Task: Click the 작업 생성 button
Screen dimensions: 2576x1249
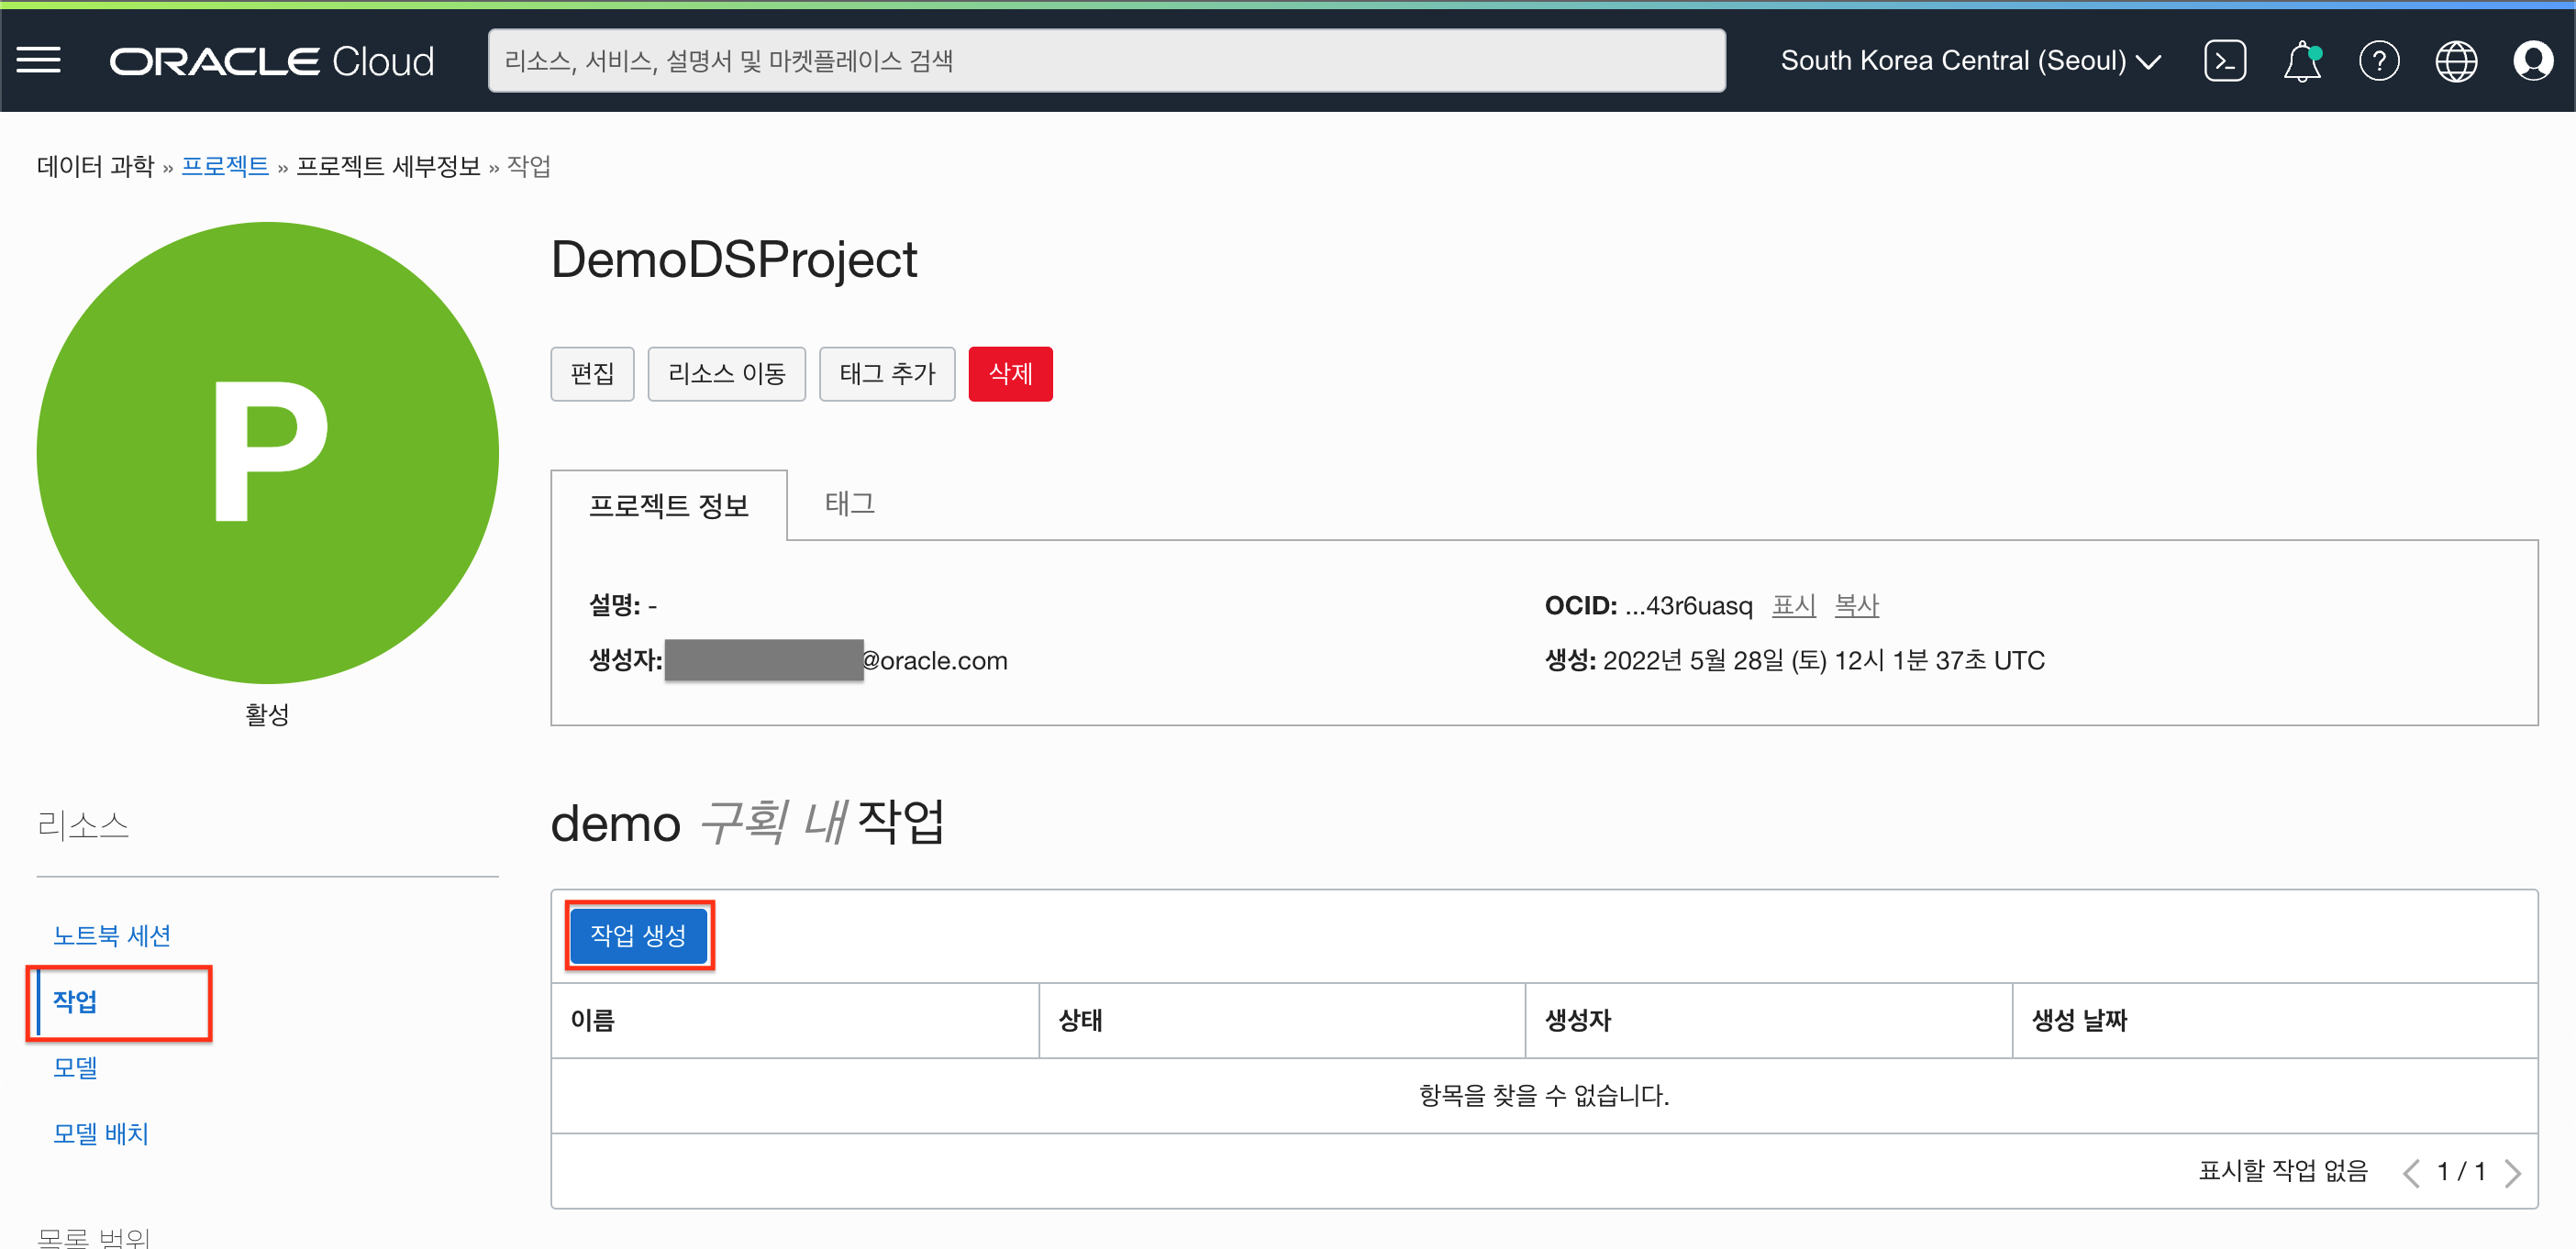Action: pos(639,935)
